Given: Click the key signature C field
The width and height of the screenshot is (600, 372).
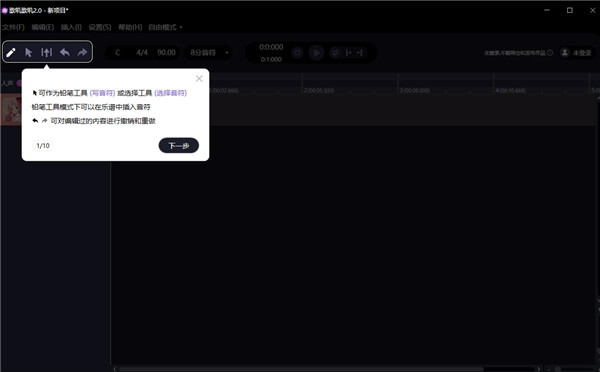Looking at the screenshot, I should point(117,52).
